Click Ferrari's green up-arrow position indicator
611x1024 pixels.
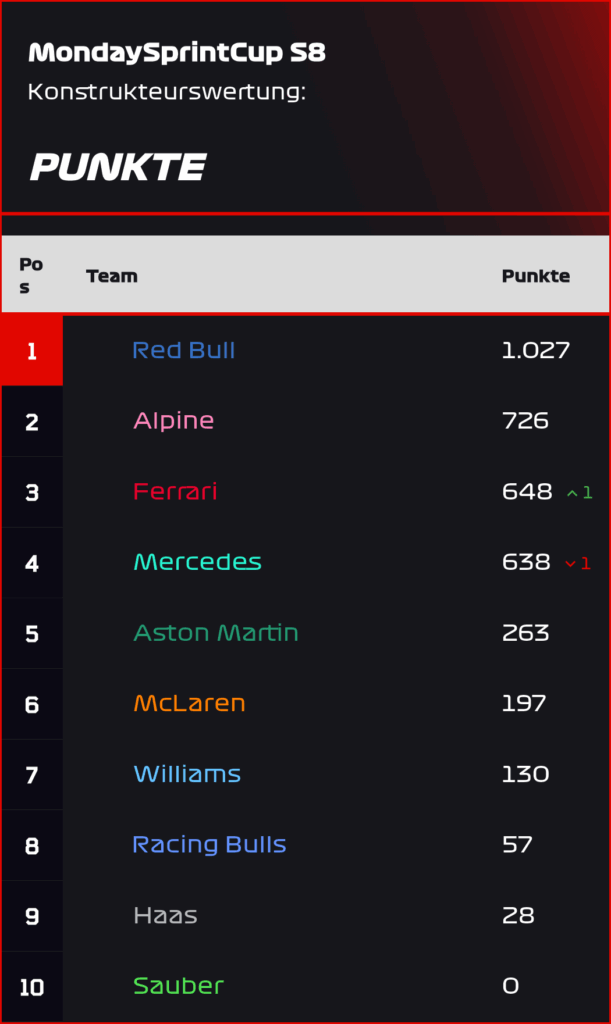click(579, 492)
